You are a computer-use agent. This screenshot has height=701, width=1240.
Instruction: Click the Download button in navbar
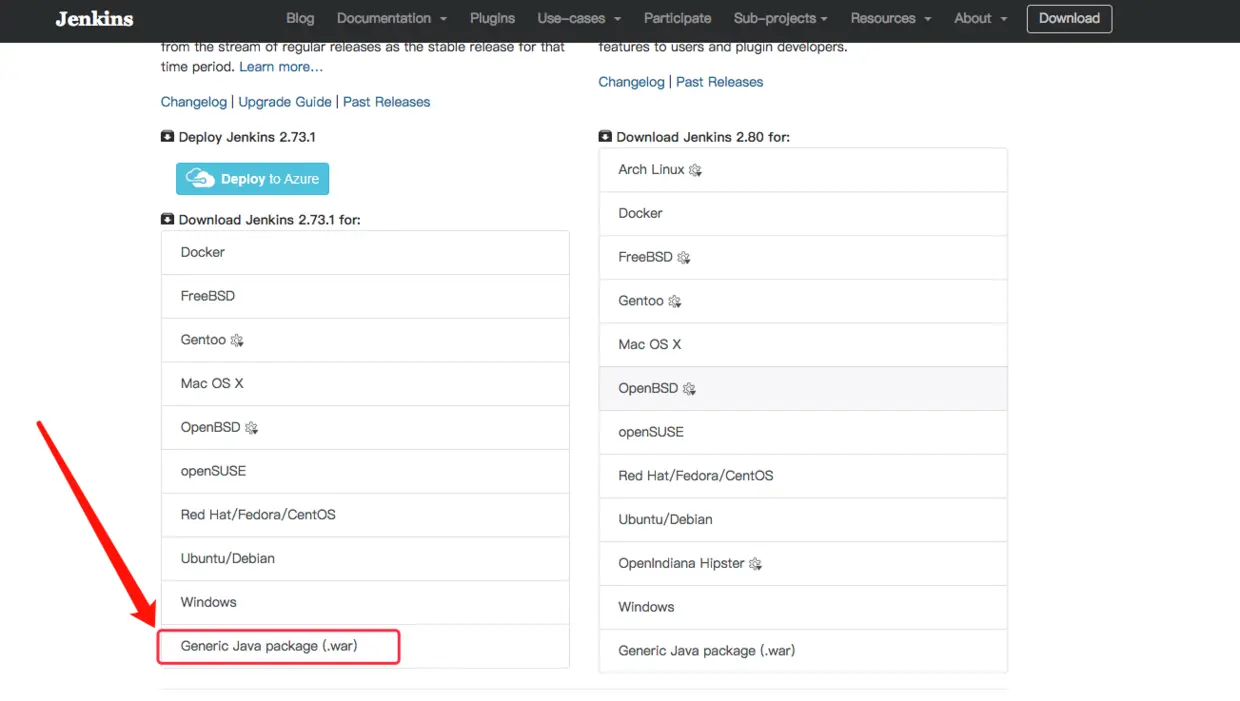(x=1069, y=18)
